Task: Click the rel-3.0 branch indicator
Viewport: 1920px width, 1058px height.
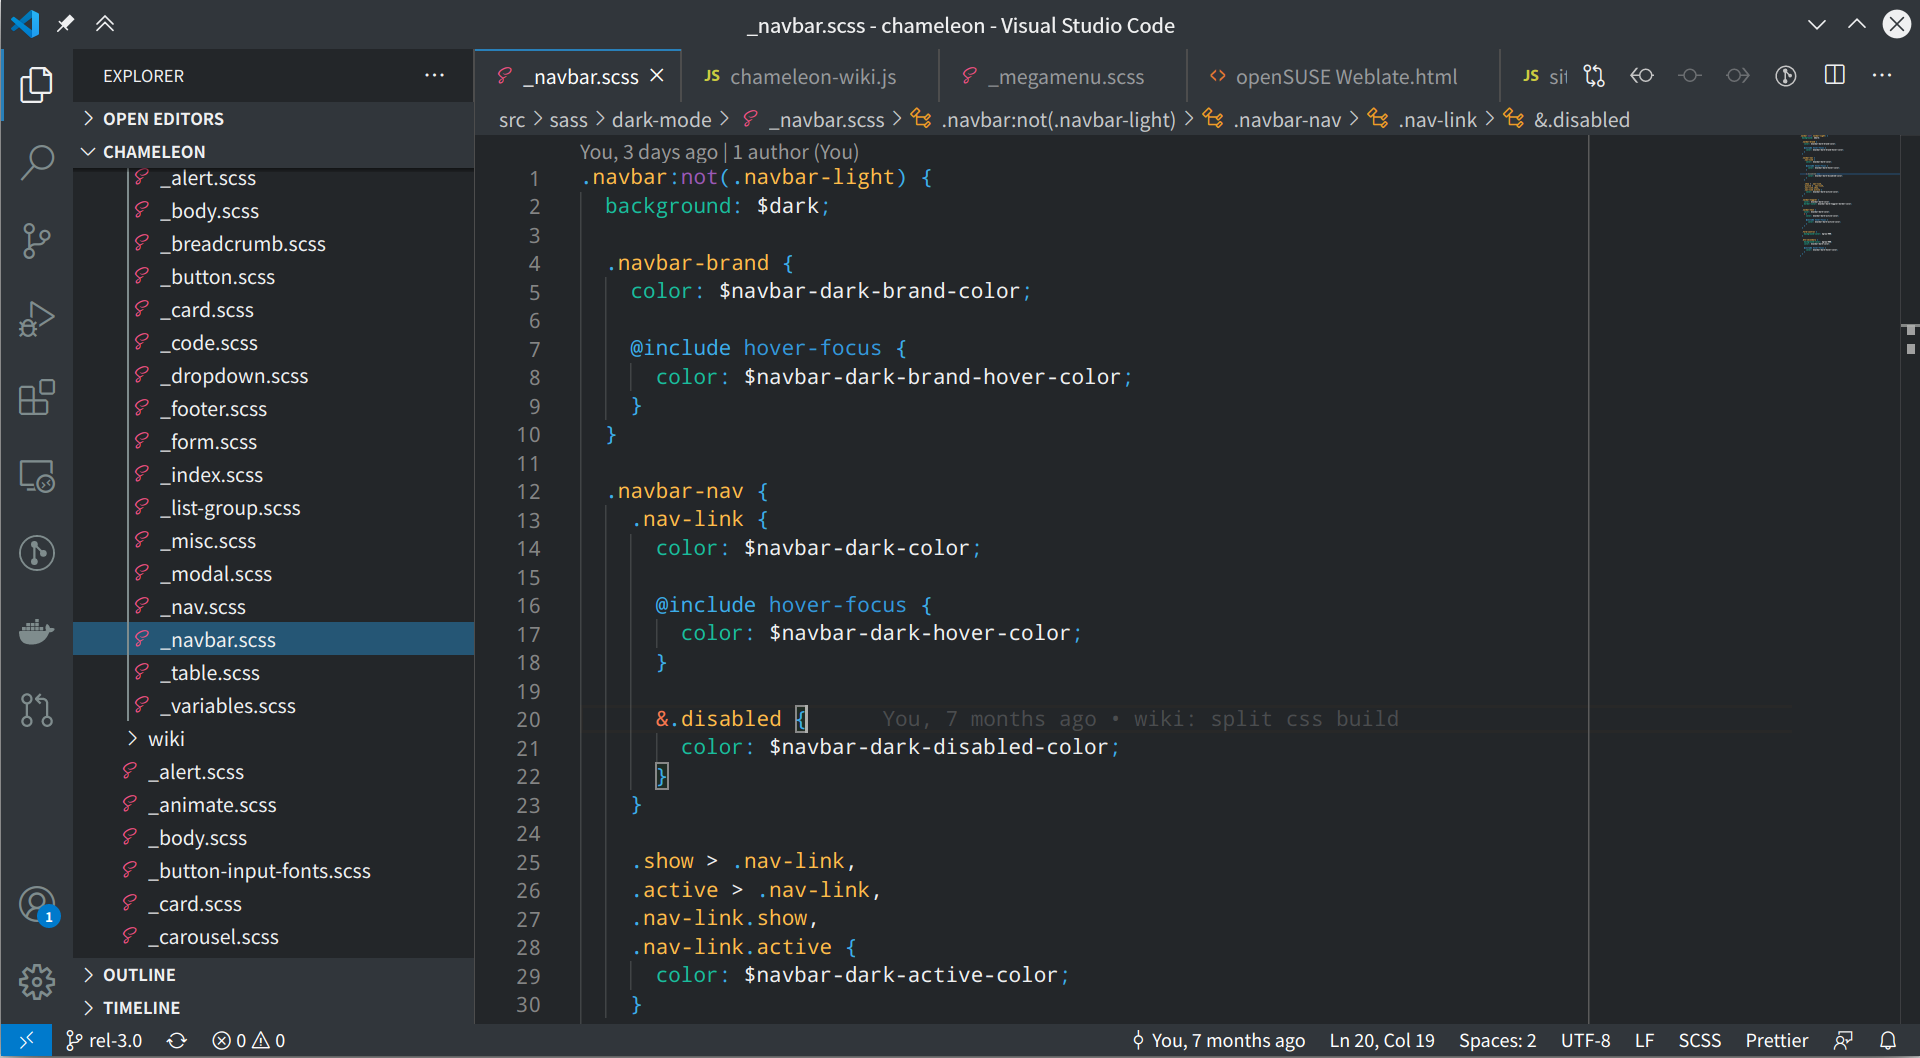Action: (x=104, y=1040)
